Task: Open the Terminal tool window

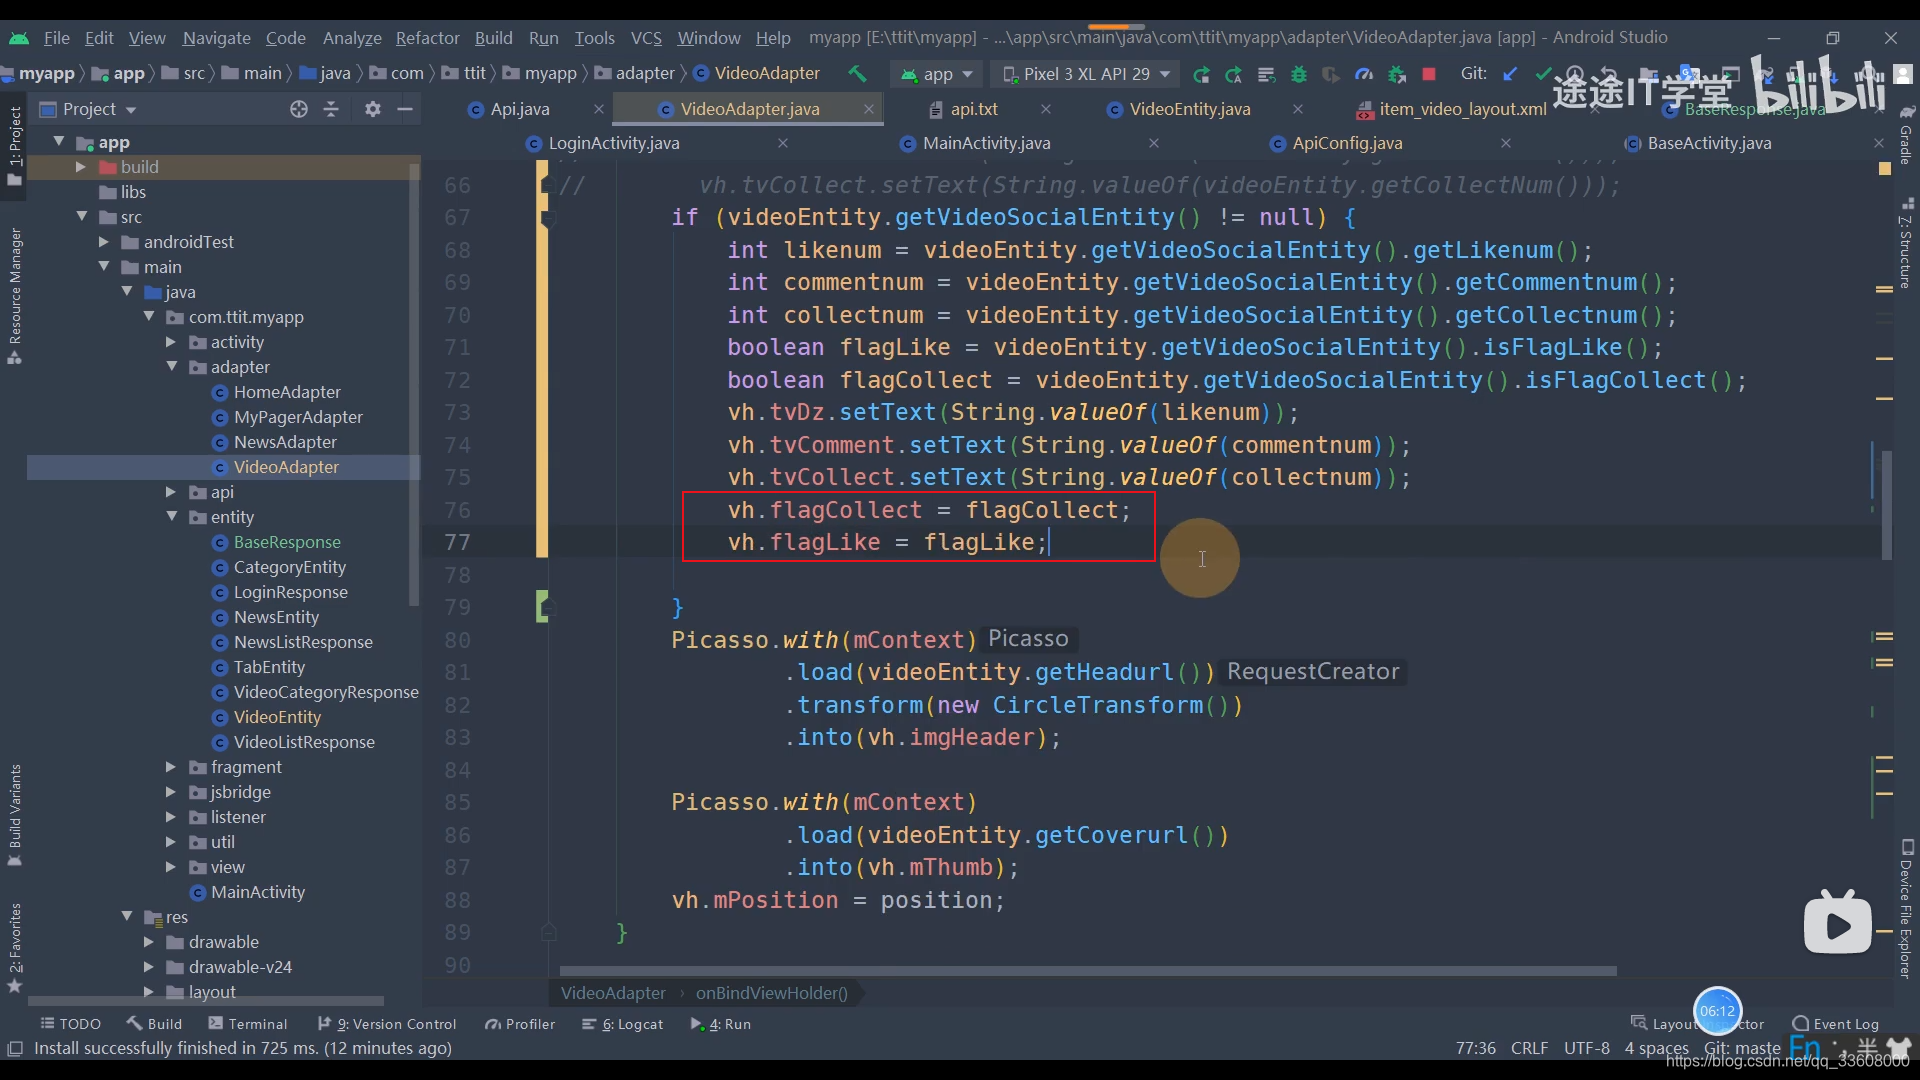Action: point(247,1023)
